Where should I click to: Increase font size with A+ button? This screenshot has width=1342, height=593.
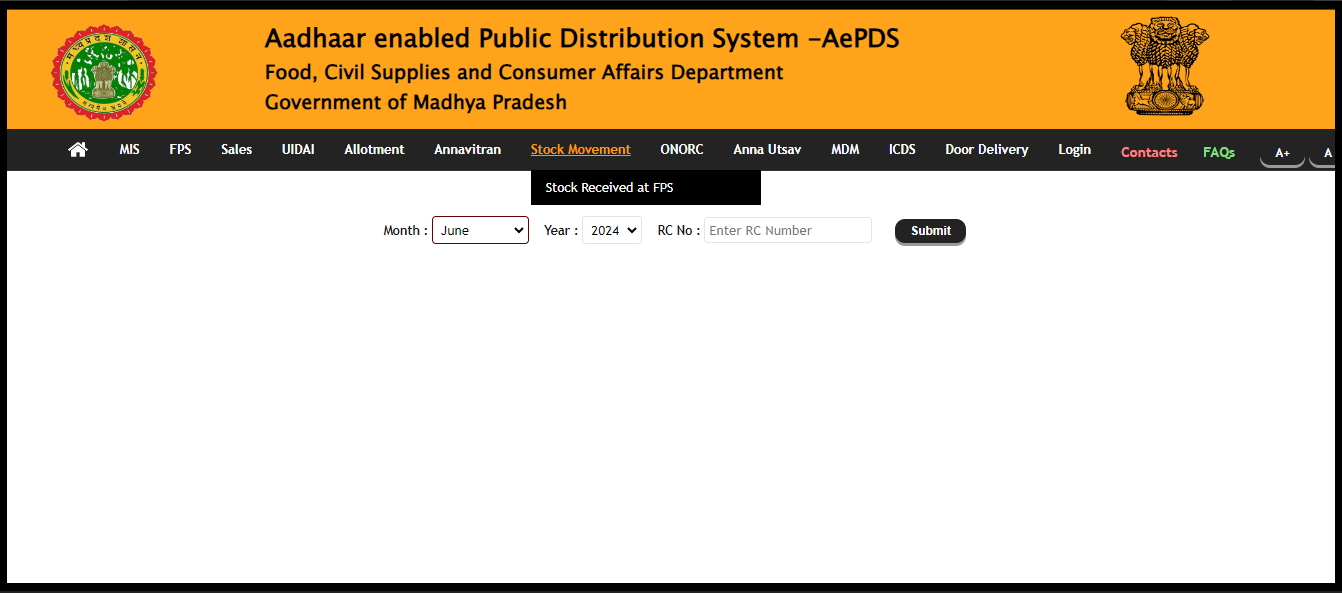point(1282,153)
